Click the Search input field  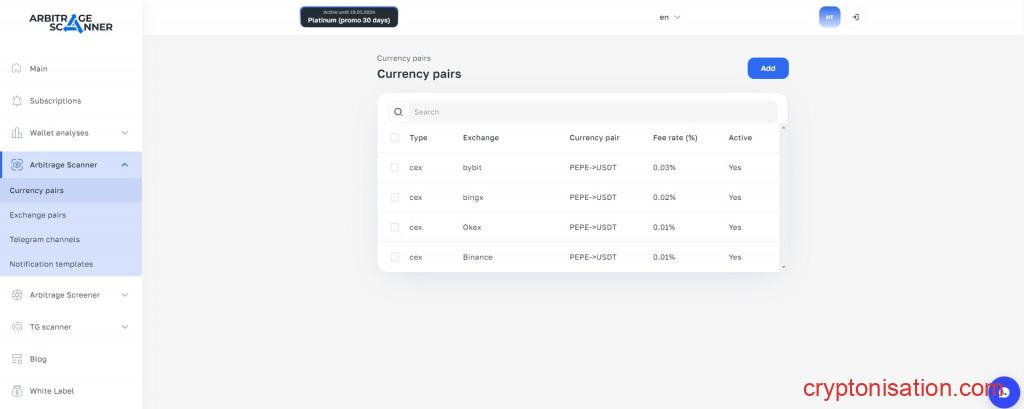tap(590, 112)
